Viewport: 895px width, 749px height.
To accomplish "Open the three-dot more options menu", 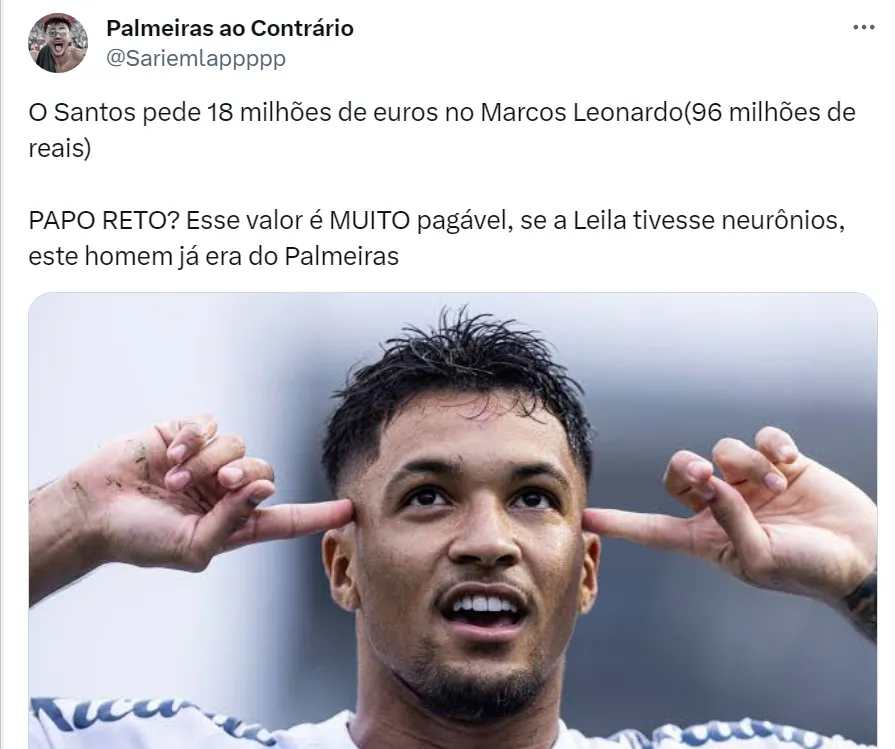I will pos(864,27).
